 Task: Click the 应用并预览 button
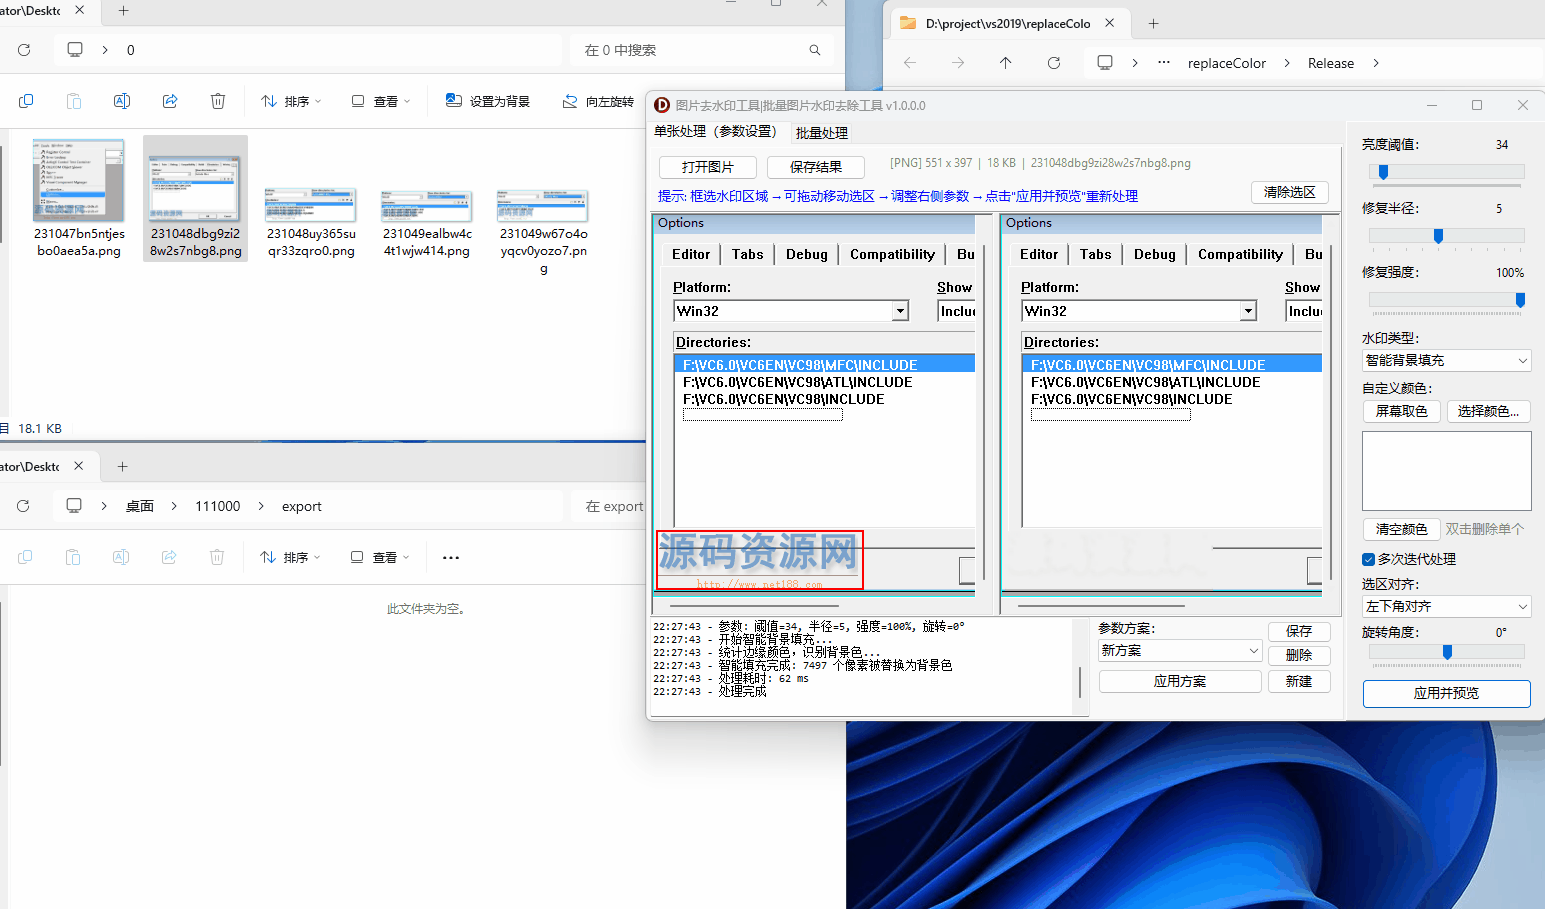[x=1446, y=693]
